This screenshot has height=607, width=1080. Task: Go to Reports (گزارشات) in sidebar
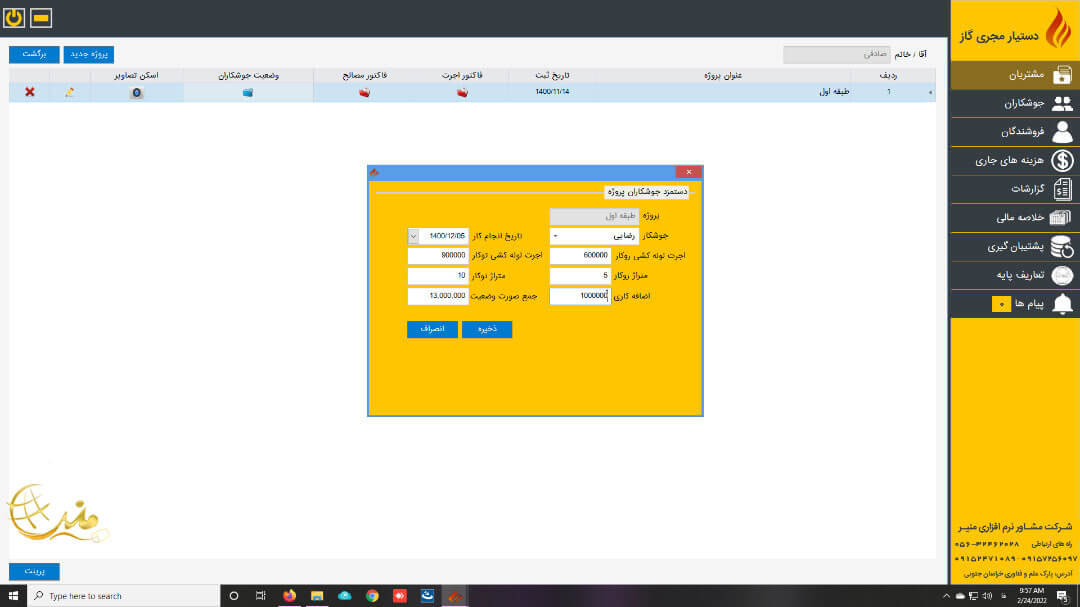1014,189
